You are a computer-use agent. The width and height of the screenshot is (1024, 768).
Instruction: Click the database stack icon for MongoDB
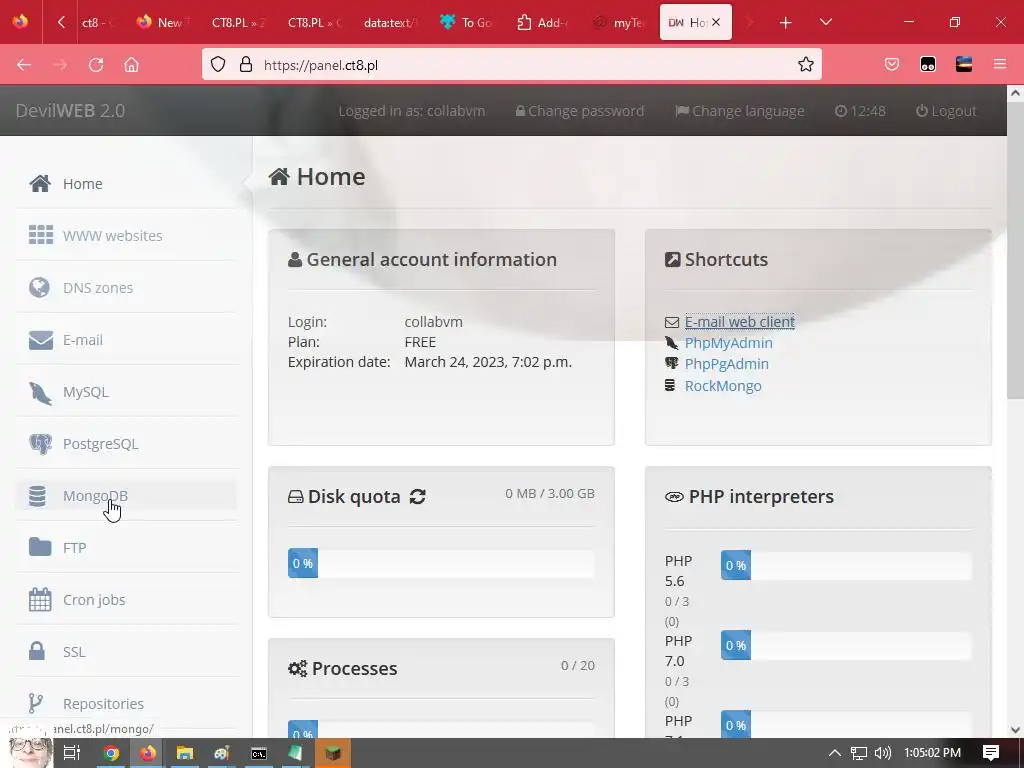37,496
